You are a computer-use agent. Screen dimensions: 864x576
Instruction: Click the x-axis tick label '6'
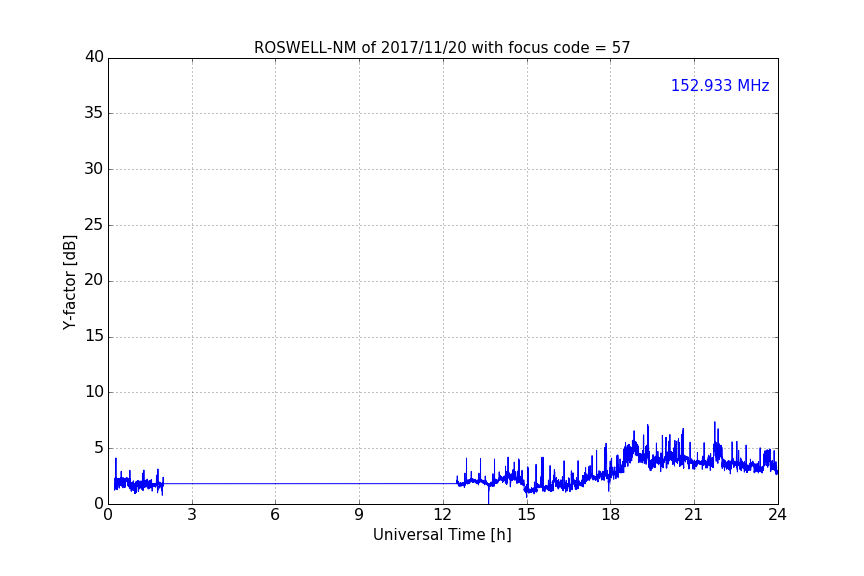click(x=275, y=515)
